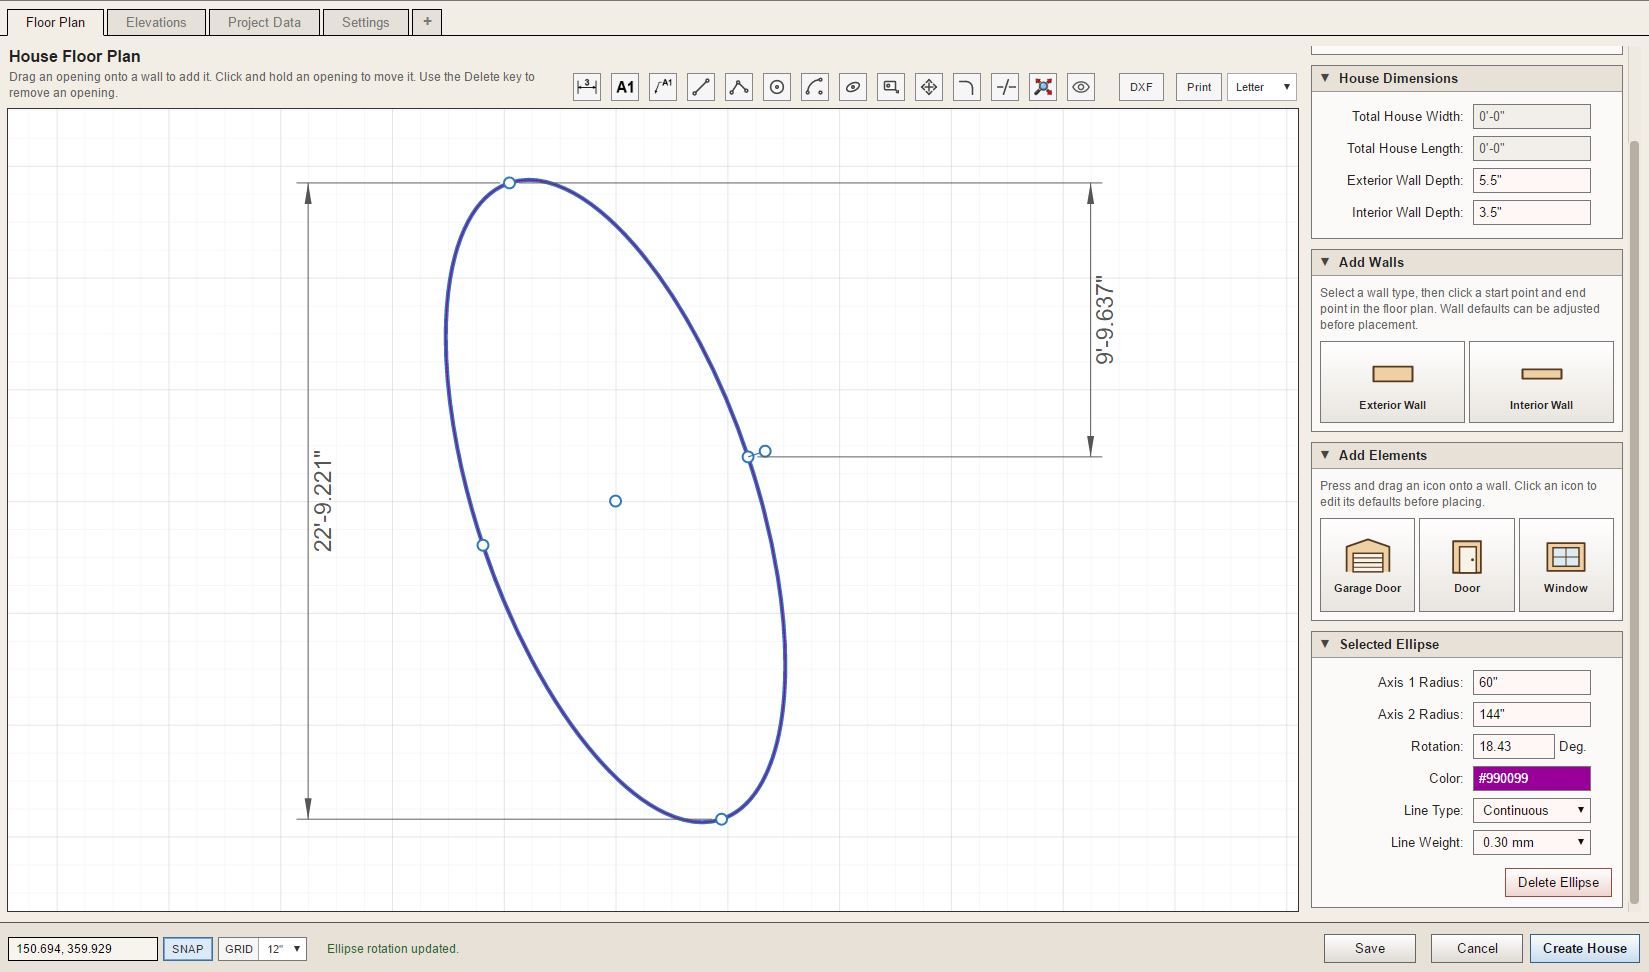
Task: Collapse the House Dimensions section
Action: point(1466,78)
